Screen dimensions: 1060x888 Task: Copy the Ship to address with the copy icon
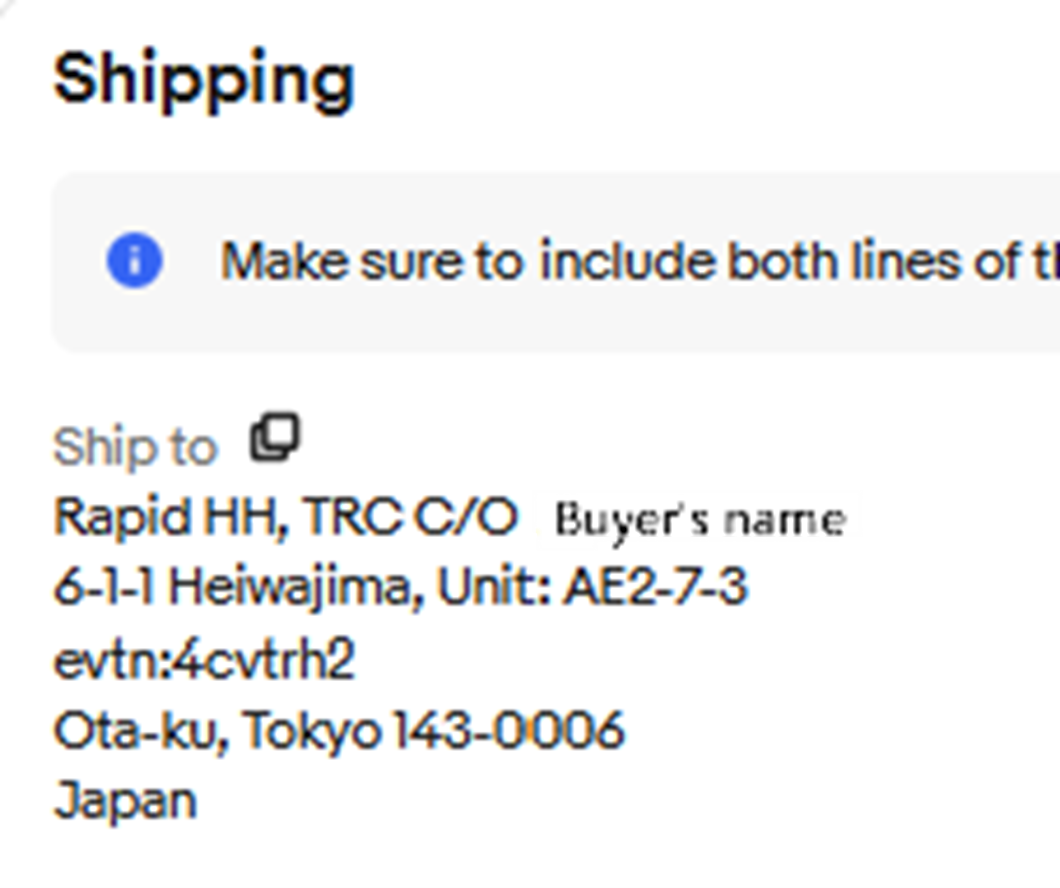pyautogui.click(x=274, y=437)
